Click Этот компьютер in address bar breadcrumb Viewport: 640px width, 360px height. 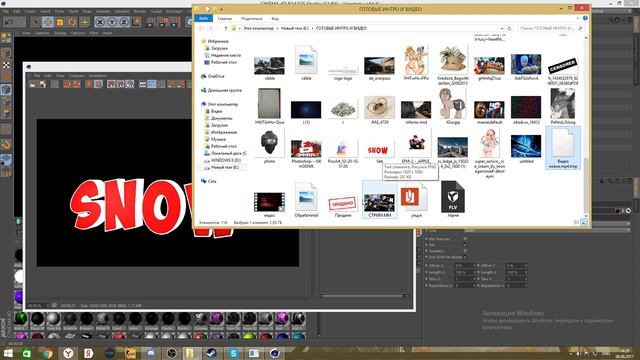258,28
